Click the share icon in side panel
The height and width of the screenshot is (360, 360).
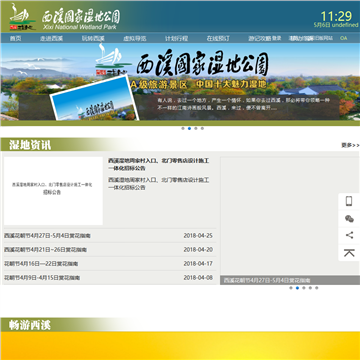pyautogui.click(x=349, y=235)
